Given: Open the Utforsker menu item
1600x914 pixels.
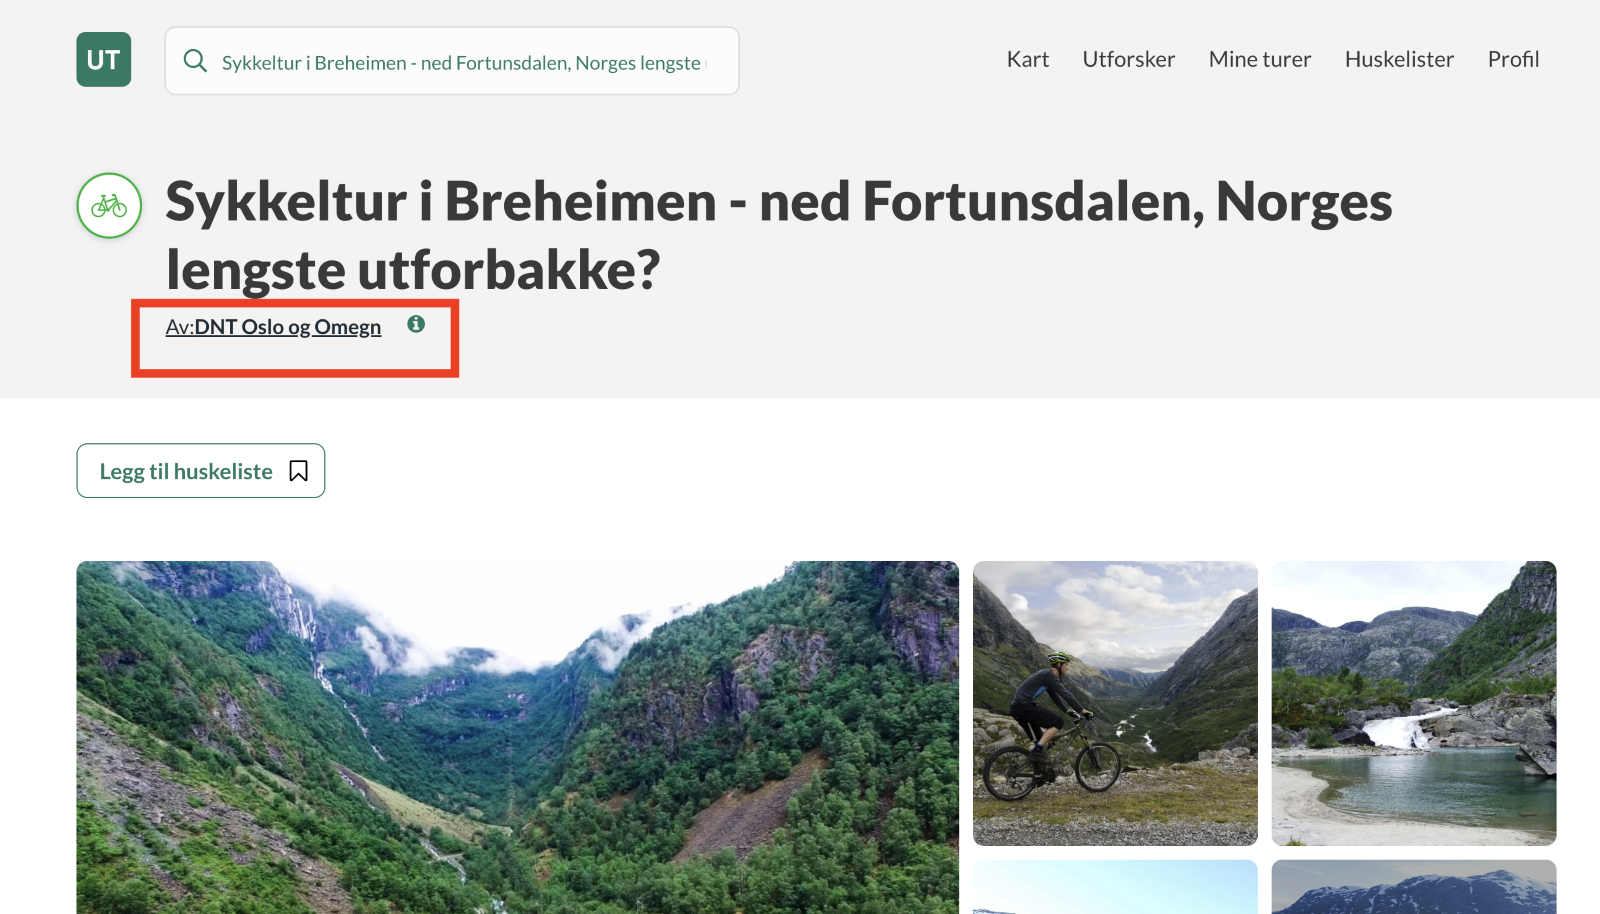Looking at the screenshot, I should pyautogui.click(x=1129, y=60).
